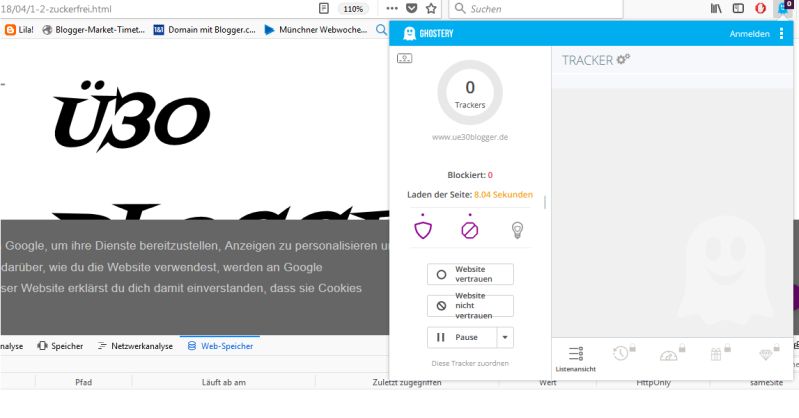The height and width of the screenshot is (418, 799).
Task: Open locked historical stats clock icon
Action: (x=623, y=353)
